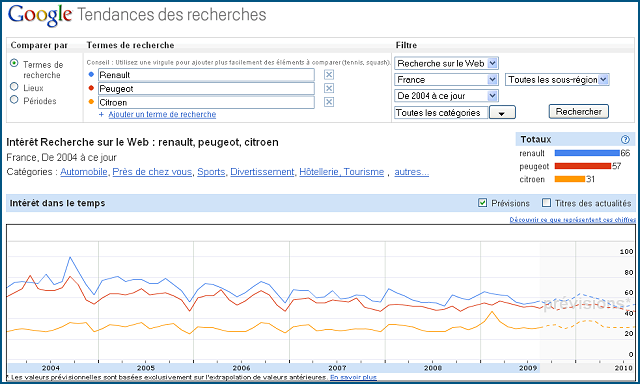640x384 pixels.
Task: Click the Tendances des recherches title
Action: coord(171,15)
